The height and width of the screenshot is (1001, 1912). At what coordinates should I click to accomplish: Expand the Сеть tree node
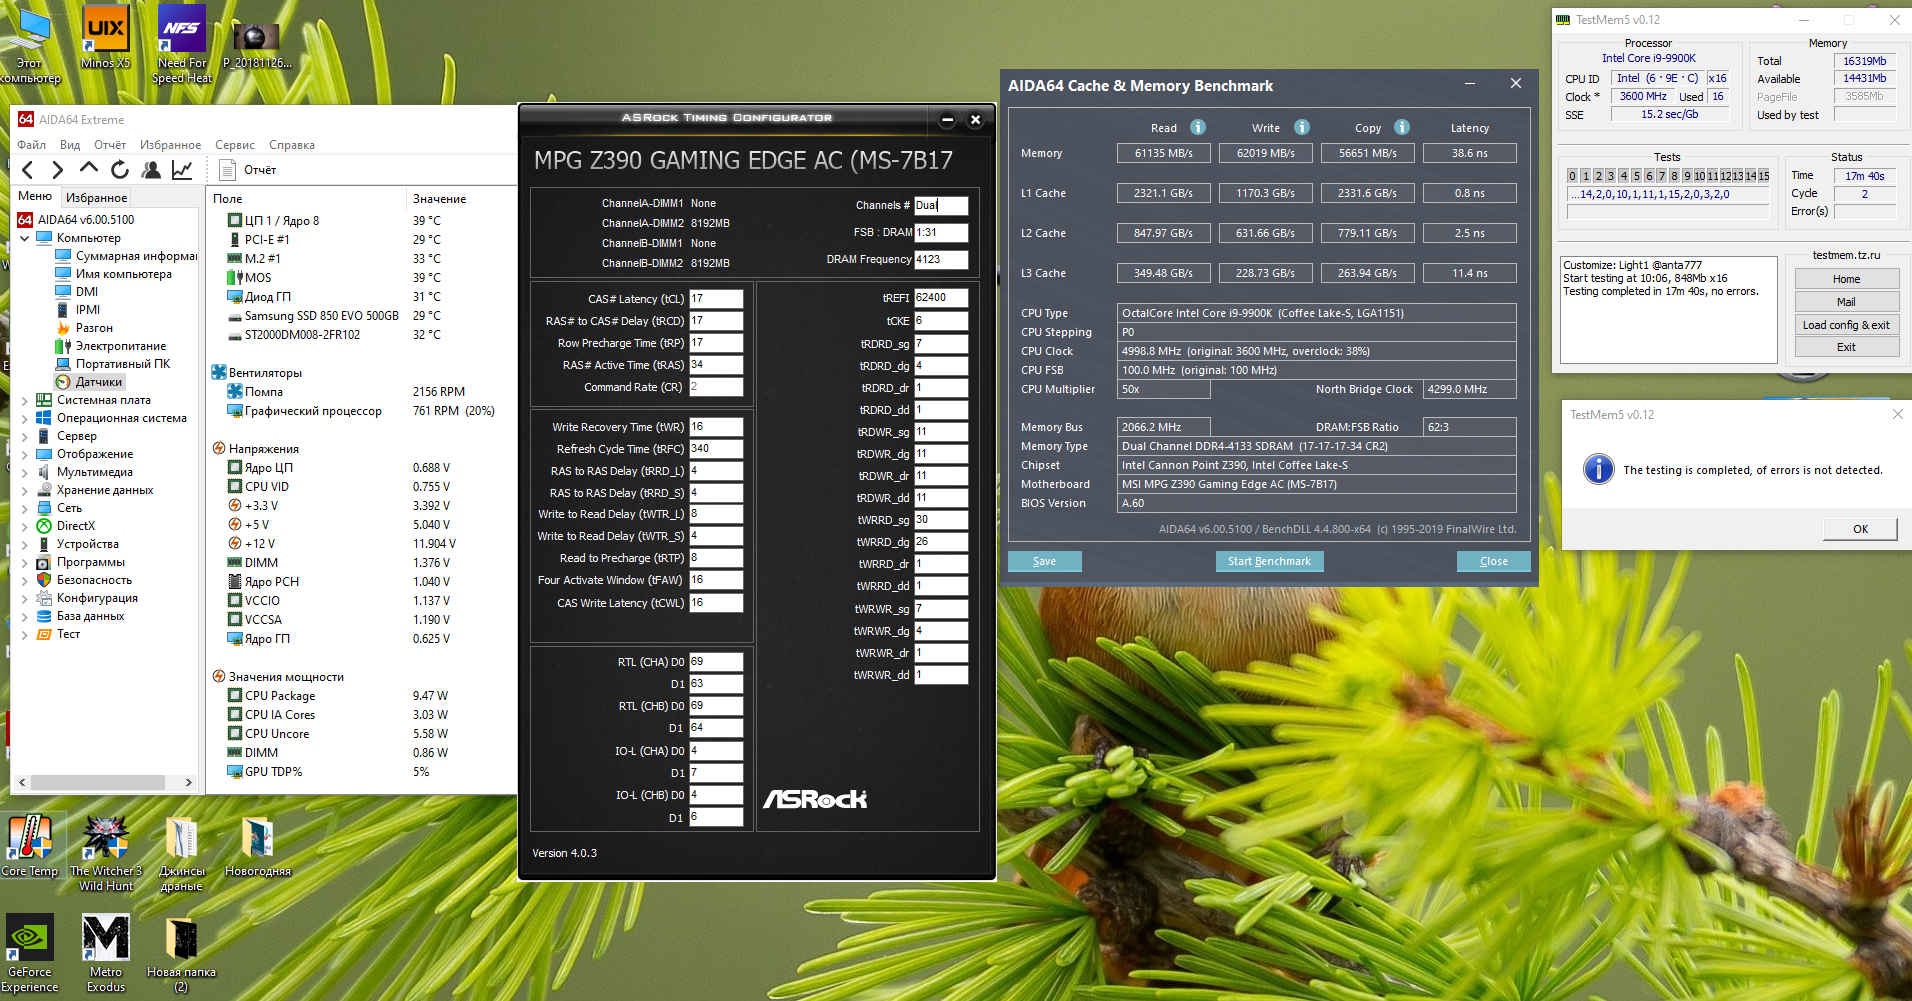25,508
